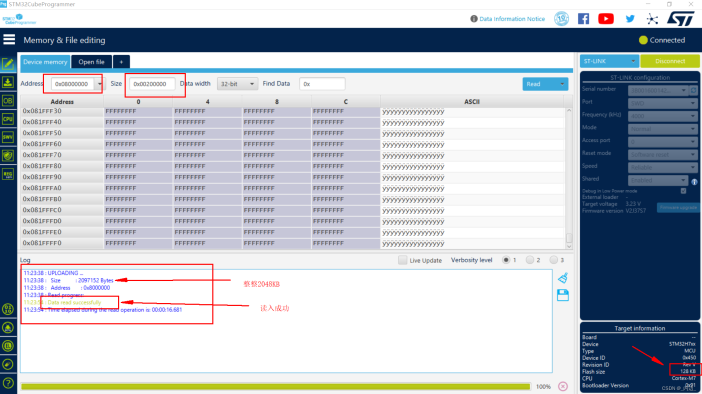The image size is (702, 394).
Task: Open the Erasing & Programming download icon
Action: click(8, 82)
